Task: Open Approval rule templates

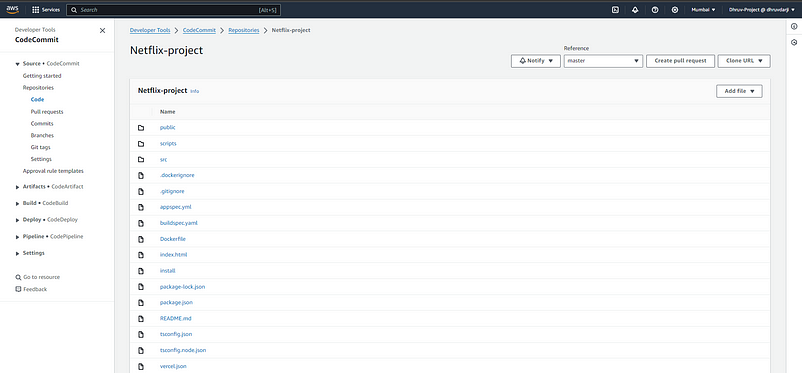Action: click(x=53, y=171)
